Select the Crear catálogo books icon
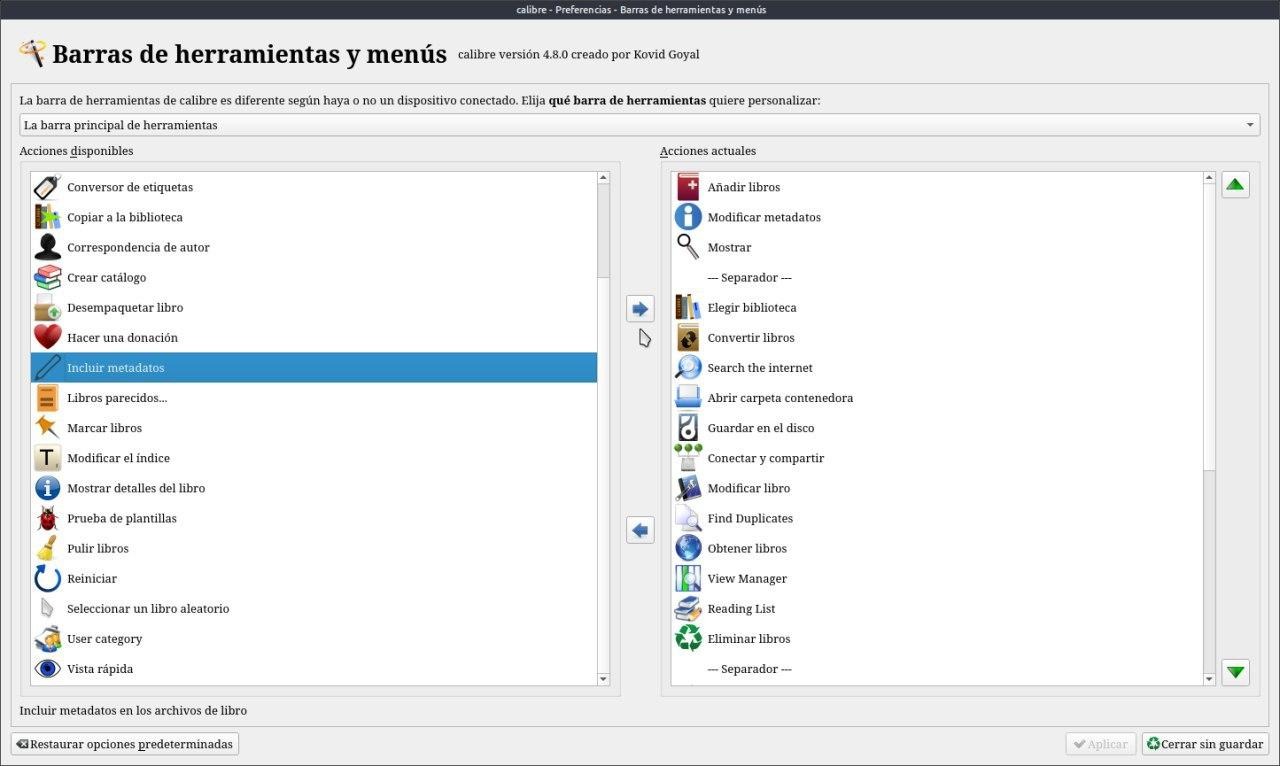 tap(47, 277)
